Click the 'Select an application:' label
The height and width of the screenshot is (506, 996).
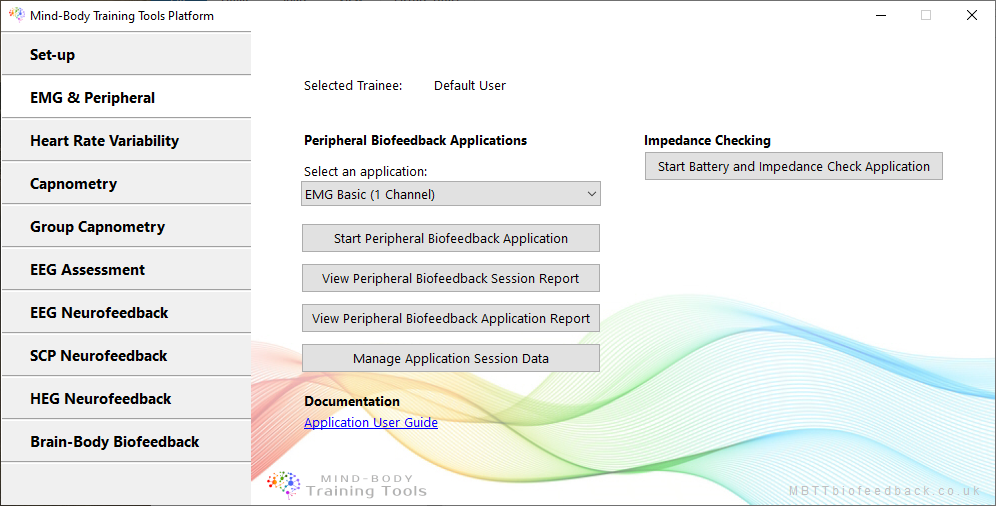pos(366,171)
